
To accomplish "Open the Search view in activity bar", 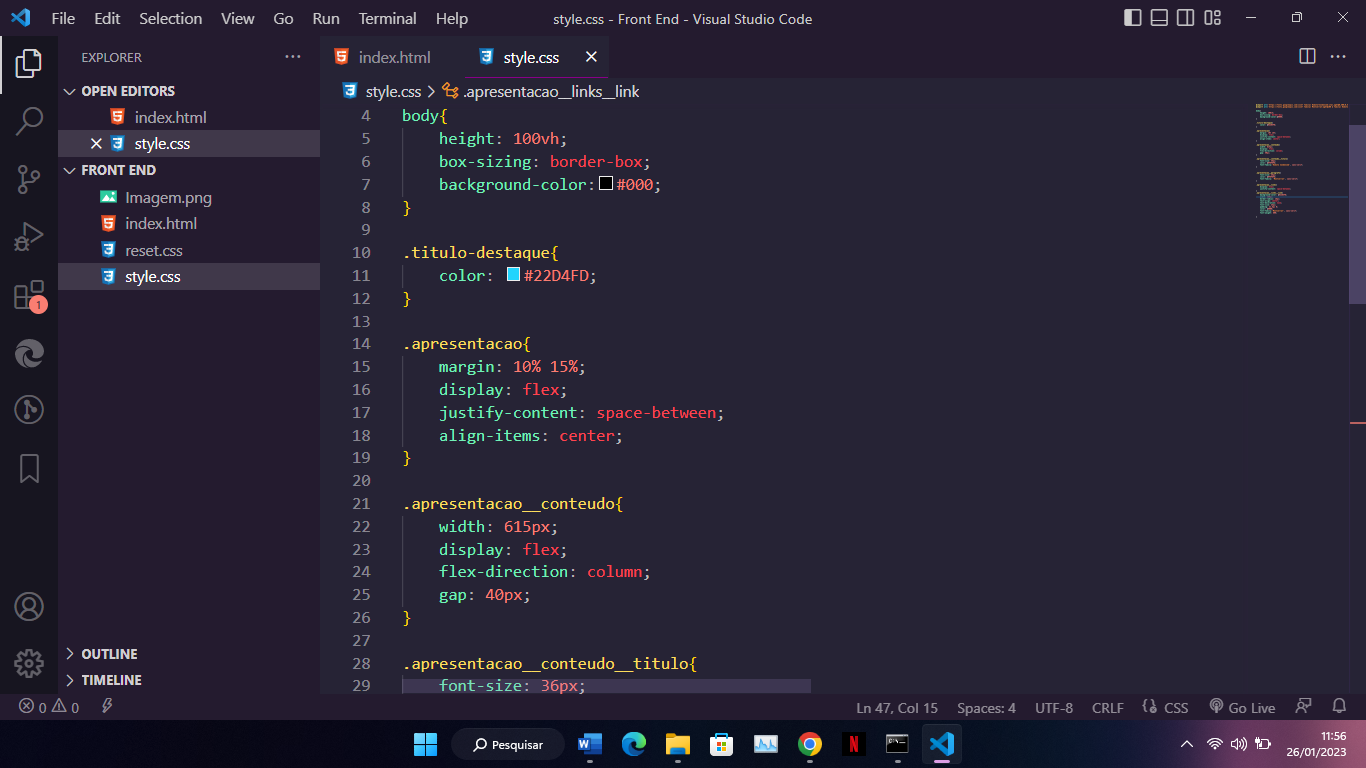I will pos(29,122).
